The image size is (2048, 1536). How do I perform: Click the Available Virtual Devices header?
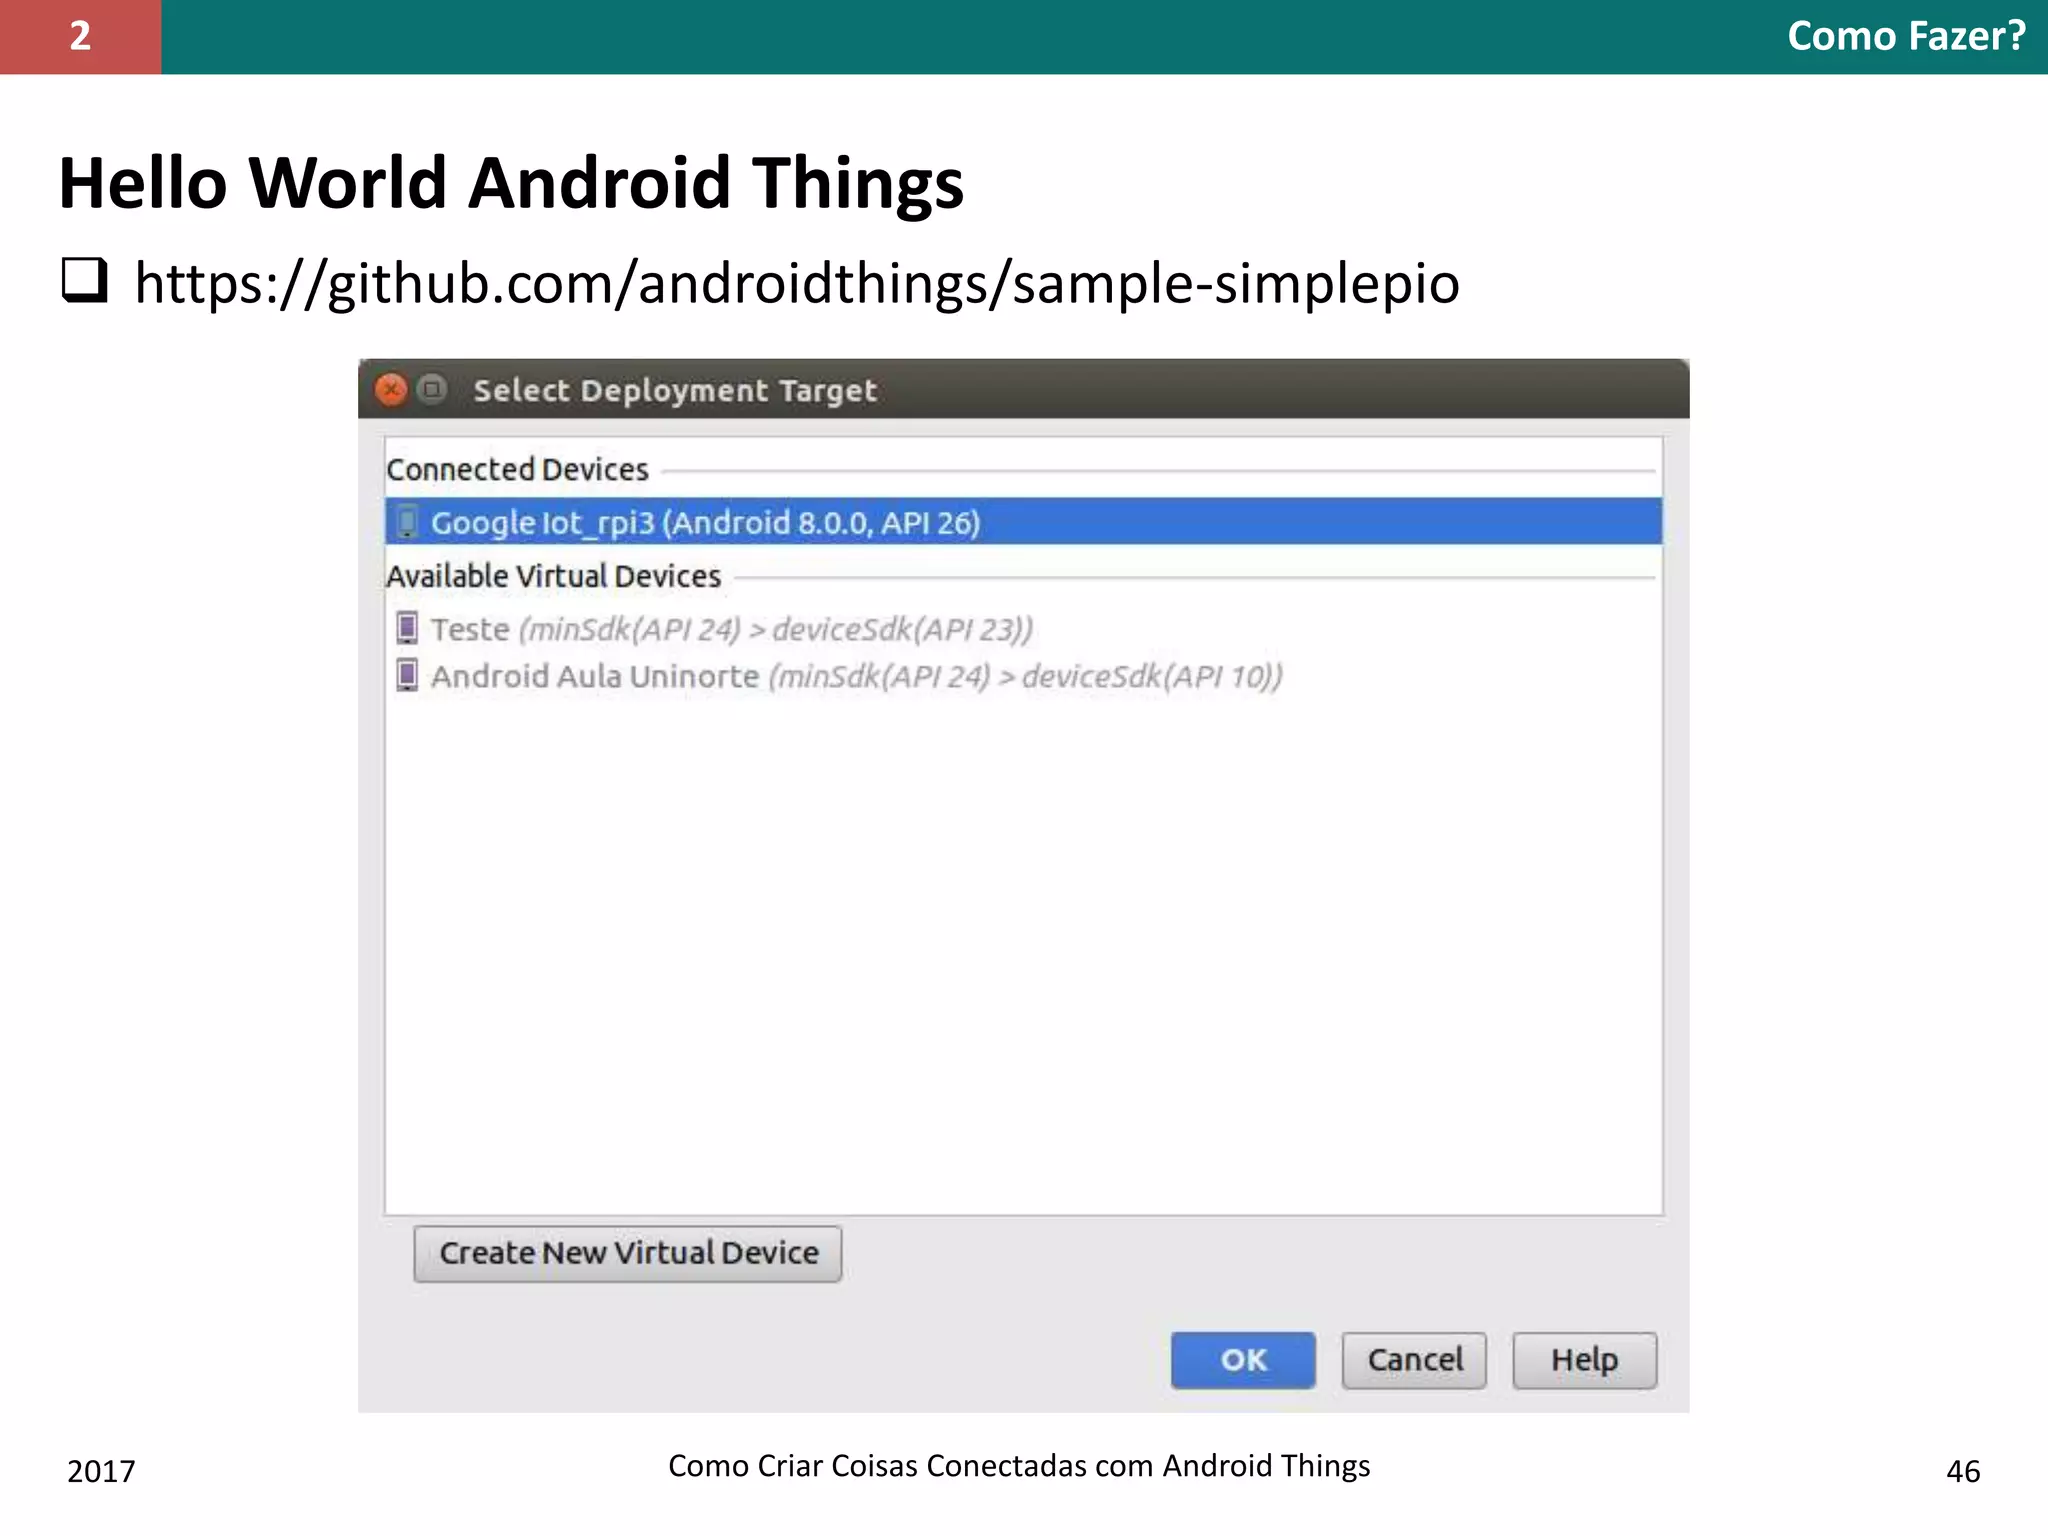tap(553, 576)
